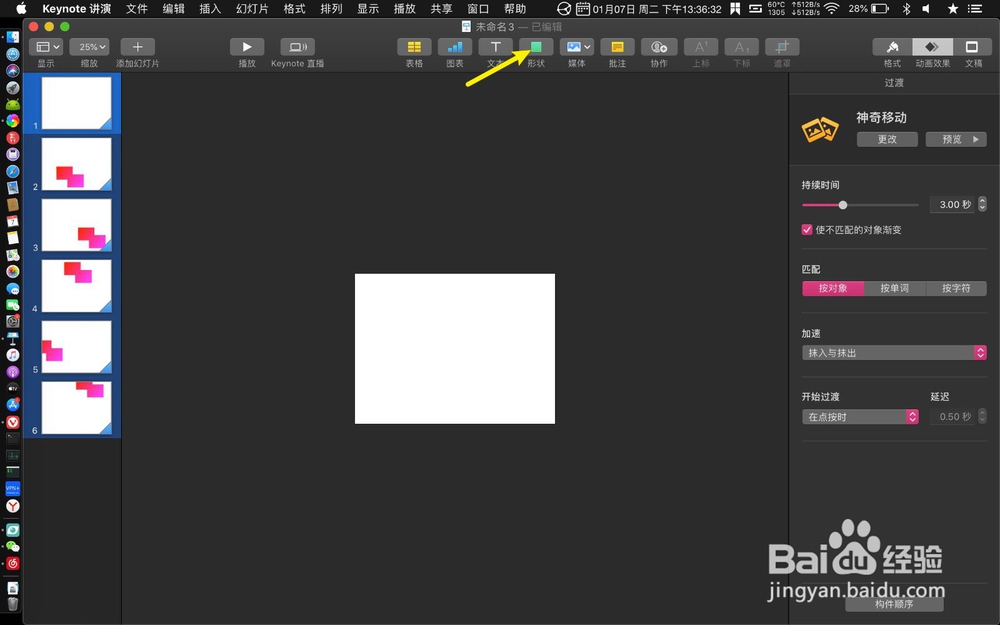This screenshot has height=625, width=1000.
Task: Click the volume menu bar icon
Action: point(926,9)
